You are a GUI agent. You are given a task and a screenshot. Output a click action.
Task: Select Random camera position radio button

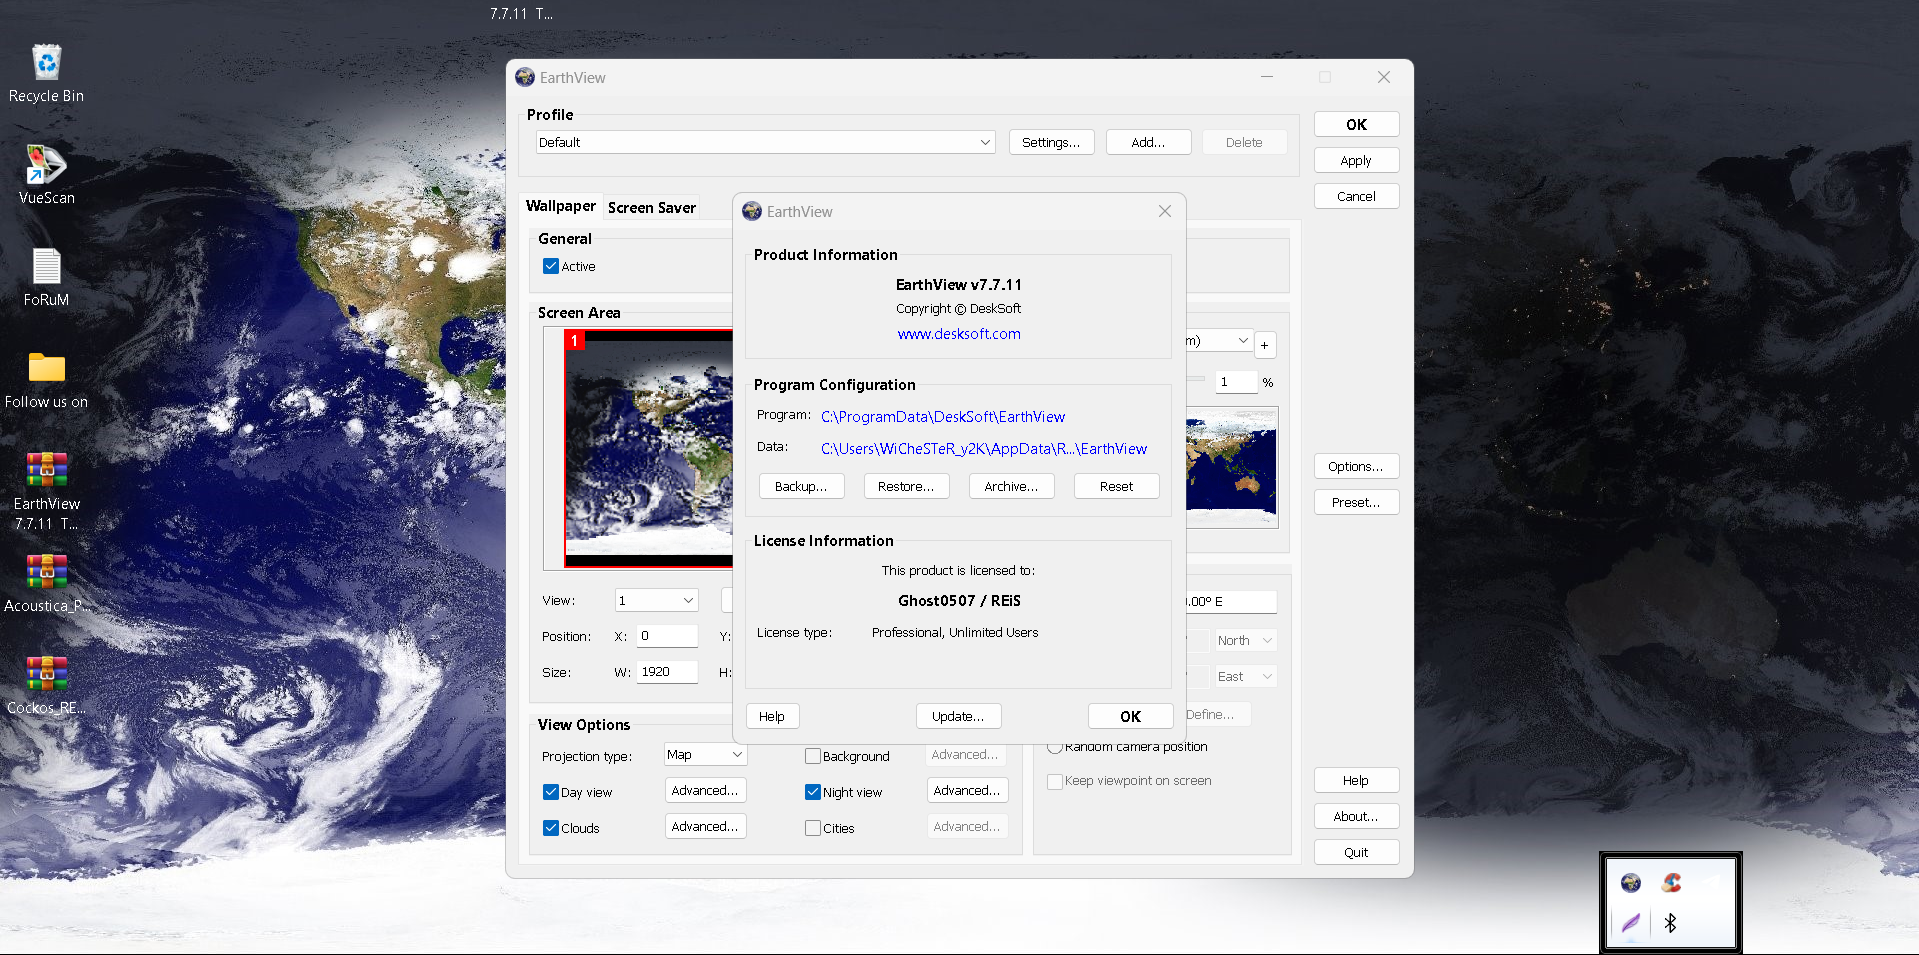click(x=1055, y=747)
